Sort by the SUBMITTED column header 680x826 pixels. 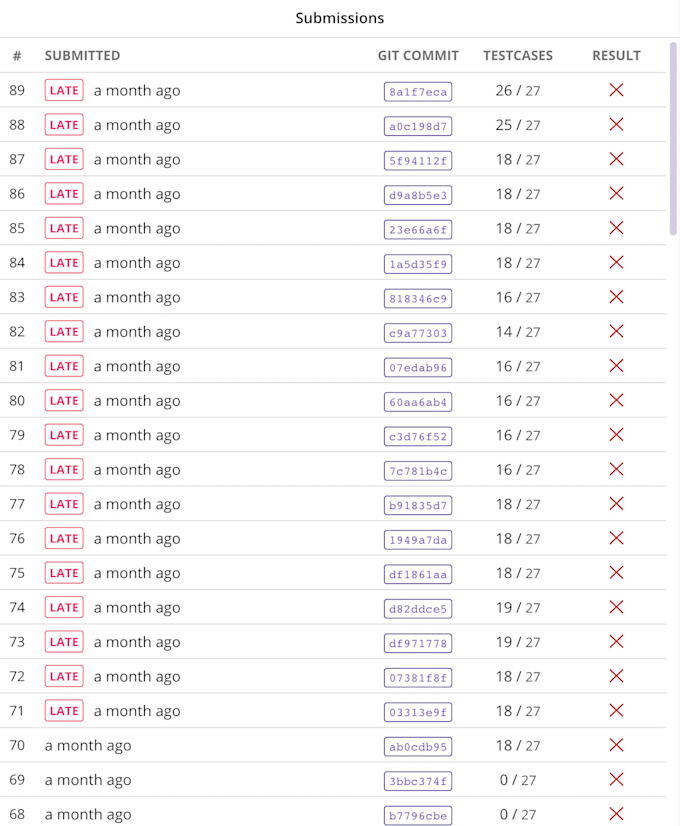coord(82,56)
